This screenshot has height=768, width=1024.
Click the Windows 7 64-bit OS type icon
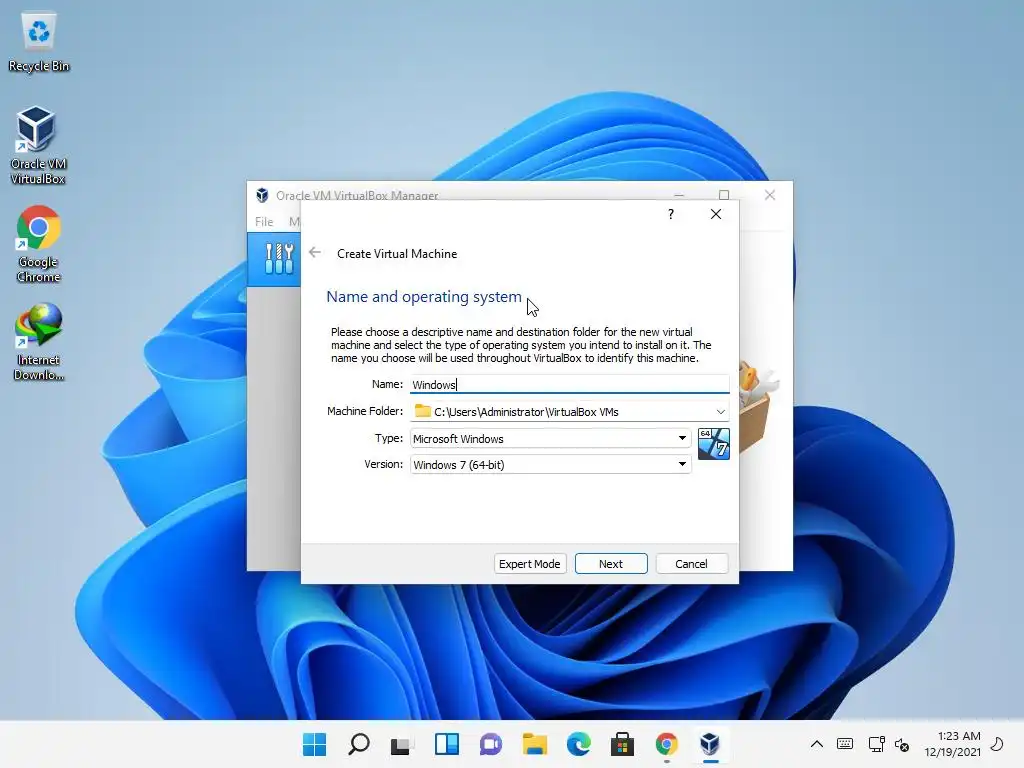pos(713,444)
